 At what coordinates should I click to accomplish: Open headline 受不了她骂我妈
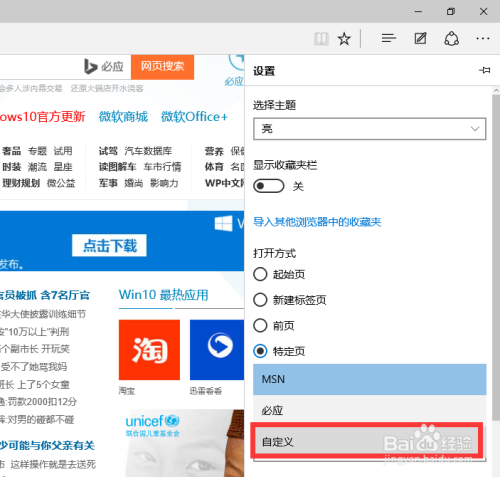pyautogui.click(x=33, y=367)
